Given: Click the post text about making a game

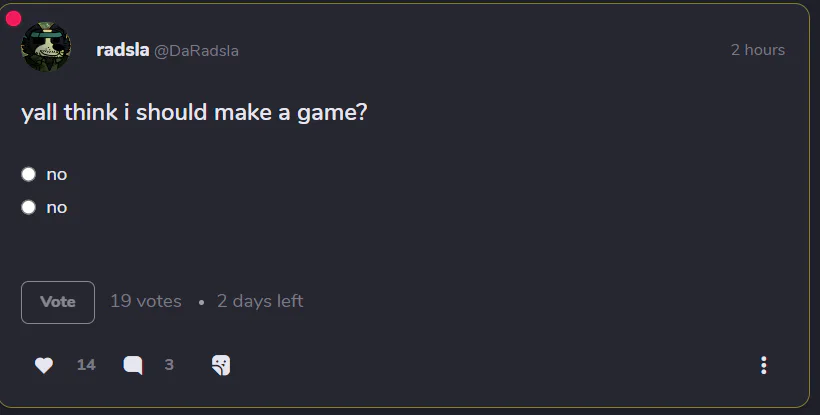Looking at the screenshot, I should coord(194,113).
